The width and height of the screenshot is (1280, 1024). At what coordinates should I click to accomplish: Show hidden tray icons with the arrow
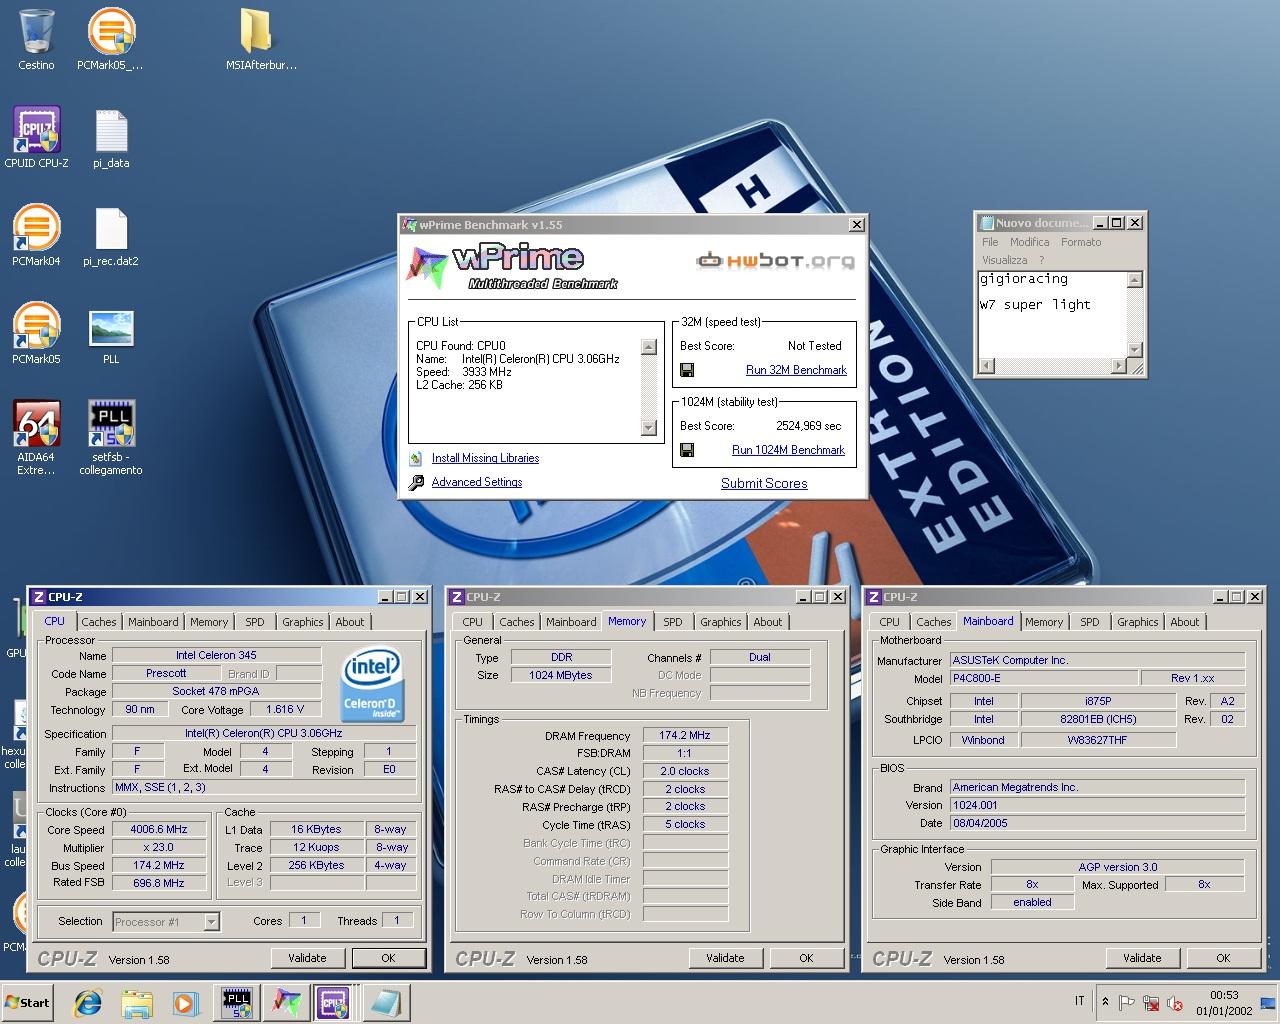point(1105,1002)
